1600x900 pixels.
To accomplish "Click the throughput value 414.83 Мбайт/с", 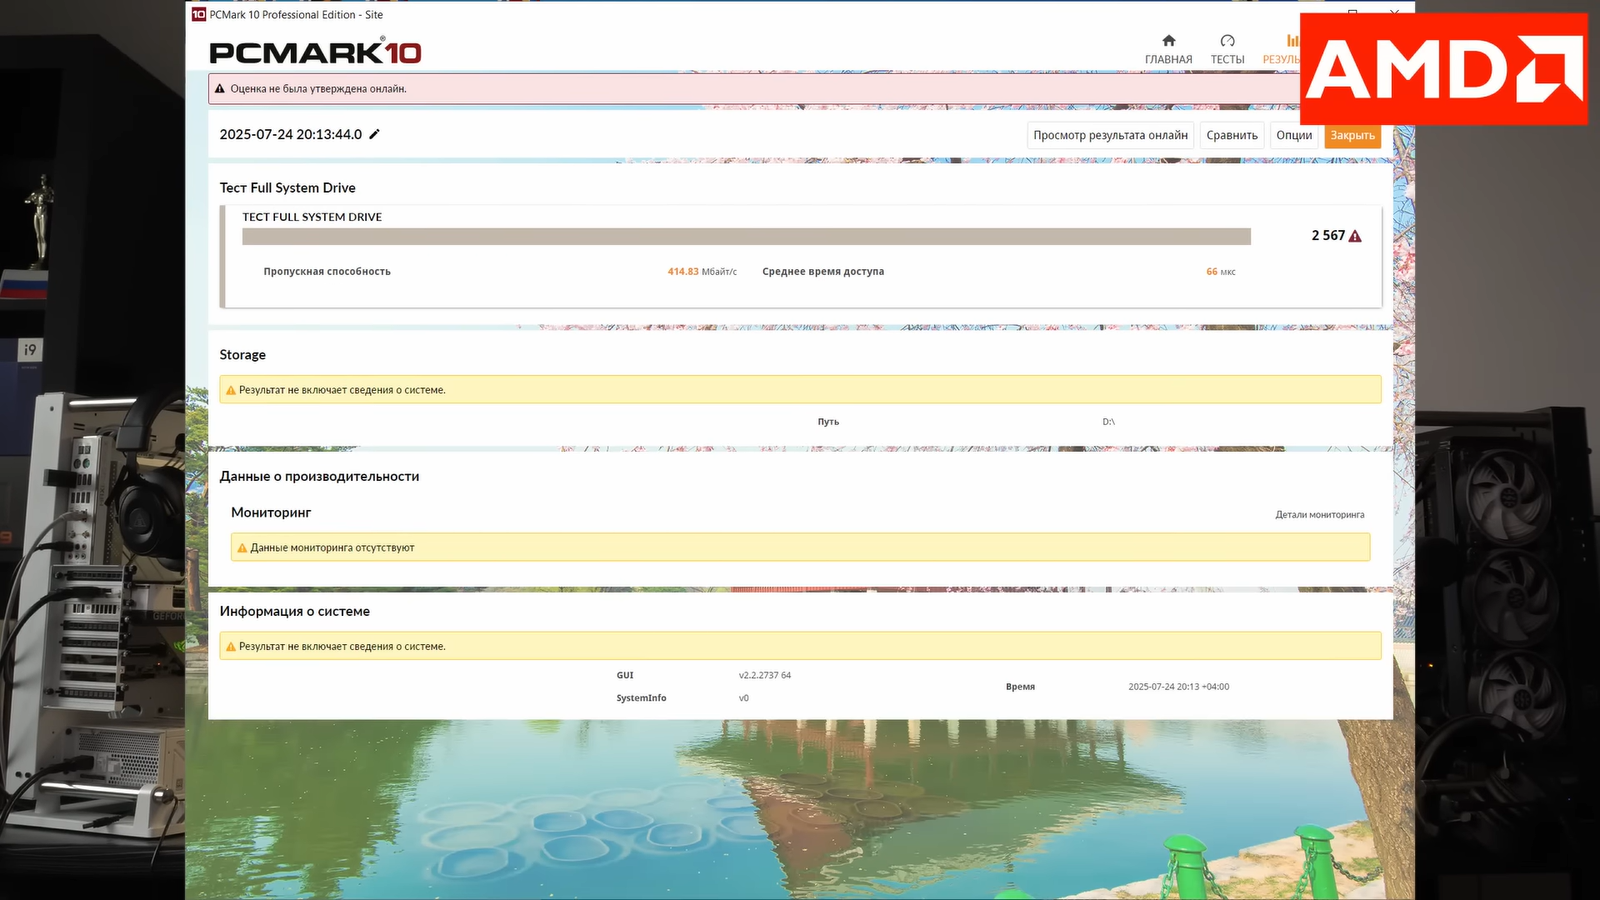I will (x=702, y=272).
